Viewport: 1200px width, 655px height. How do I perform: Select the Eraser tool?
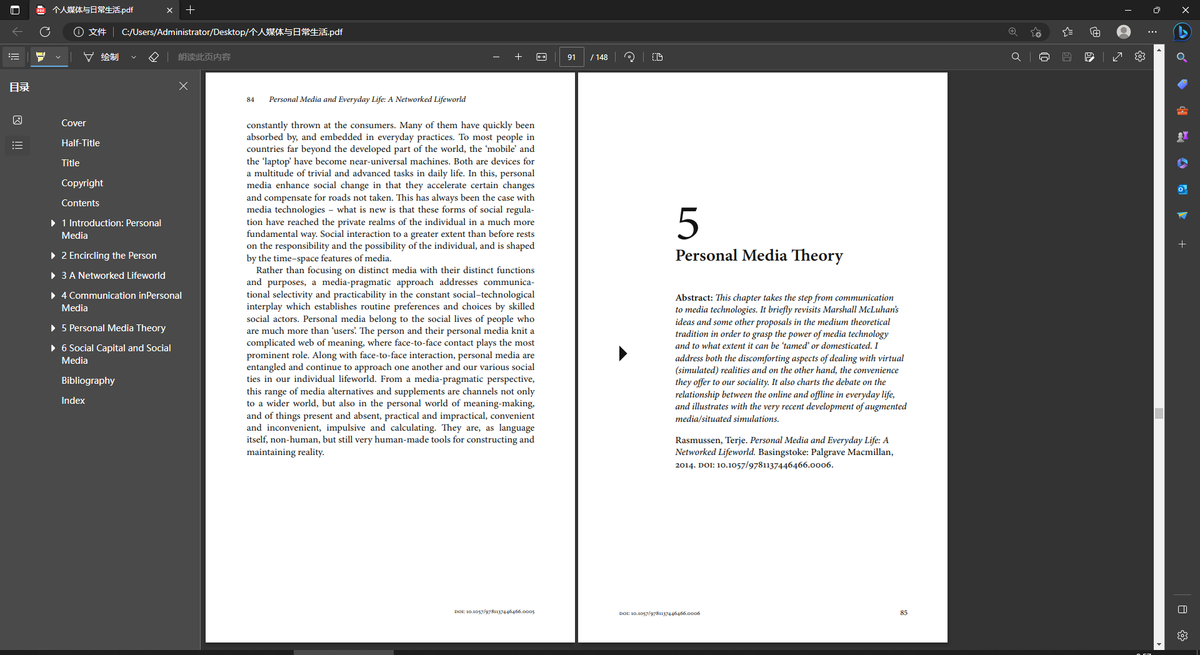[x=153, y=57]
